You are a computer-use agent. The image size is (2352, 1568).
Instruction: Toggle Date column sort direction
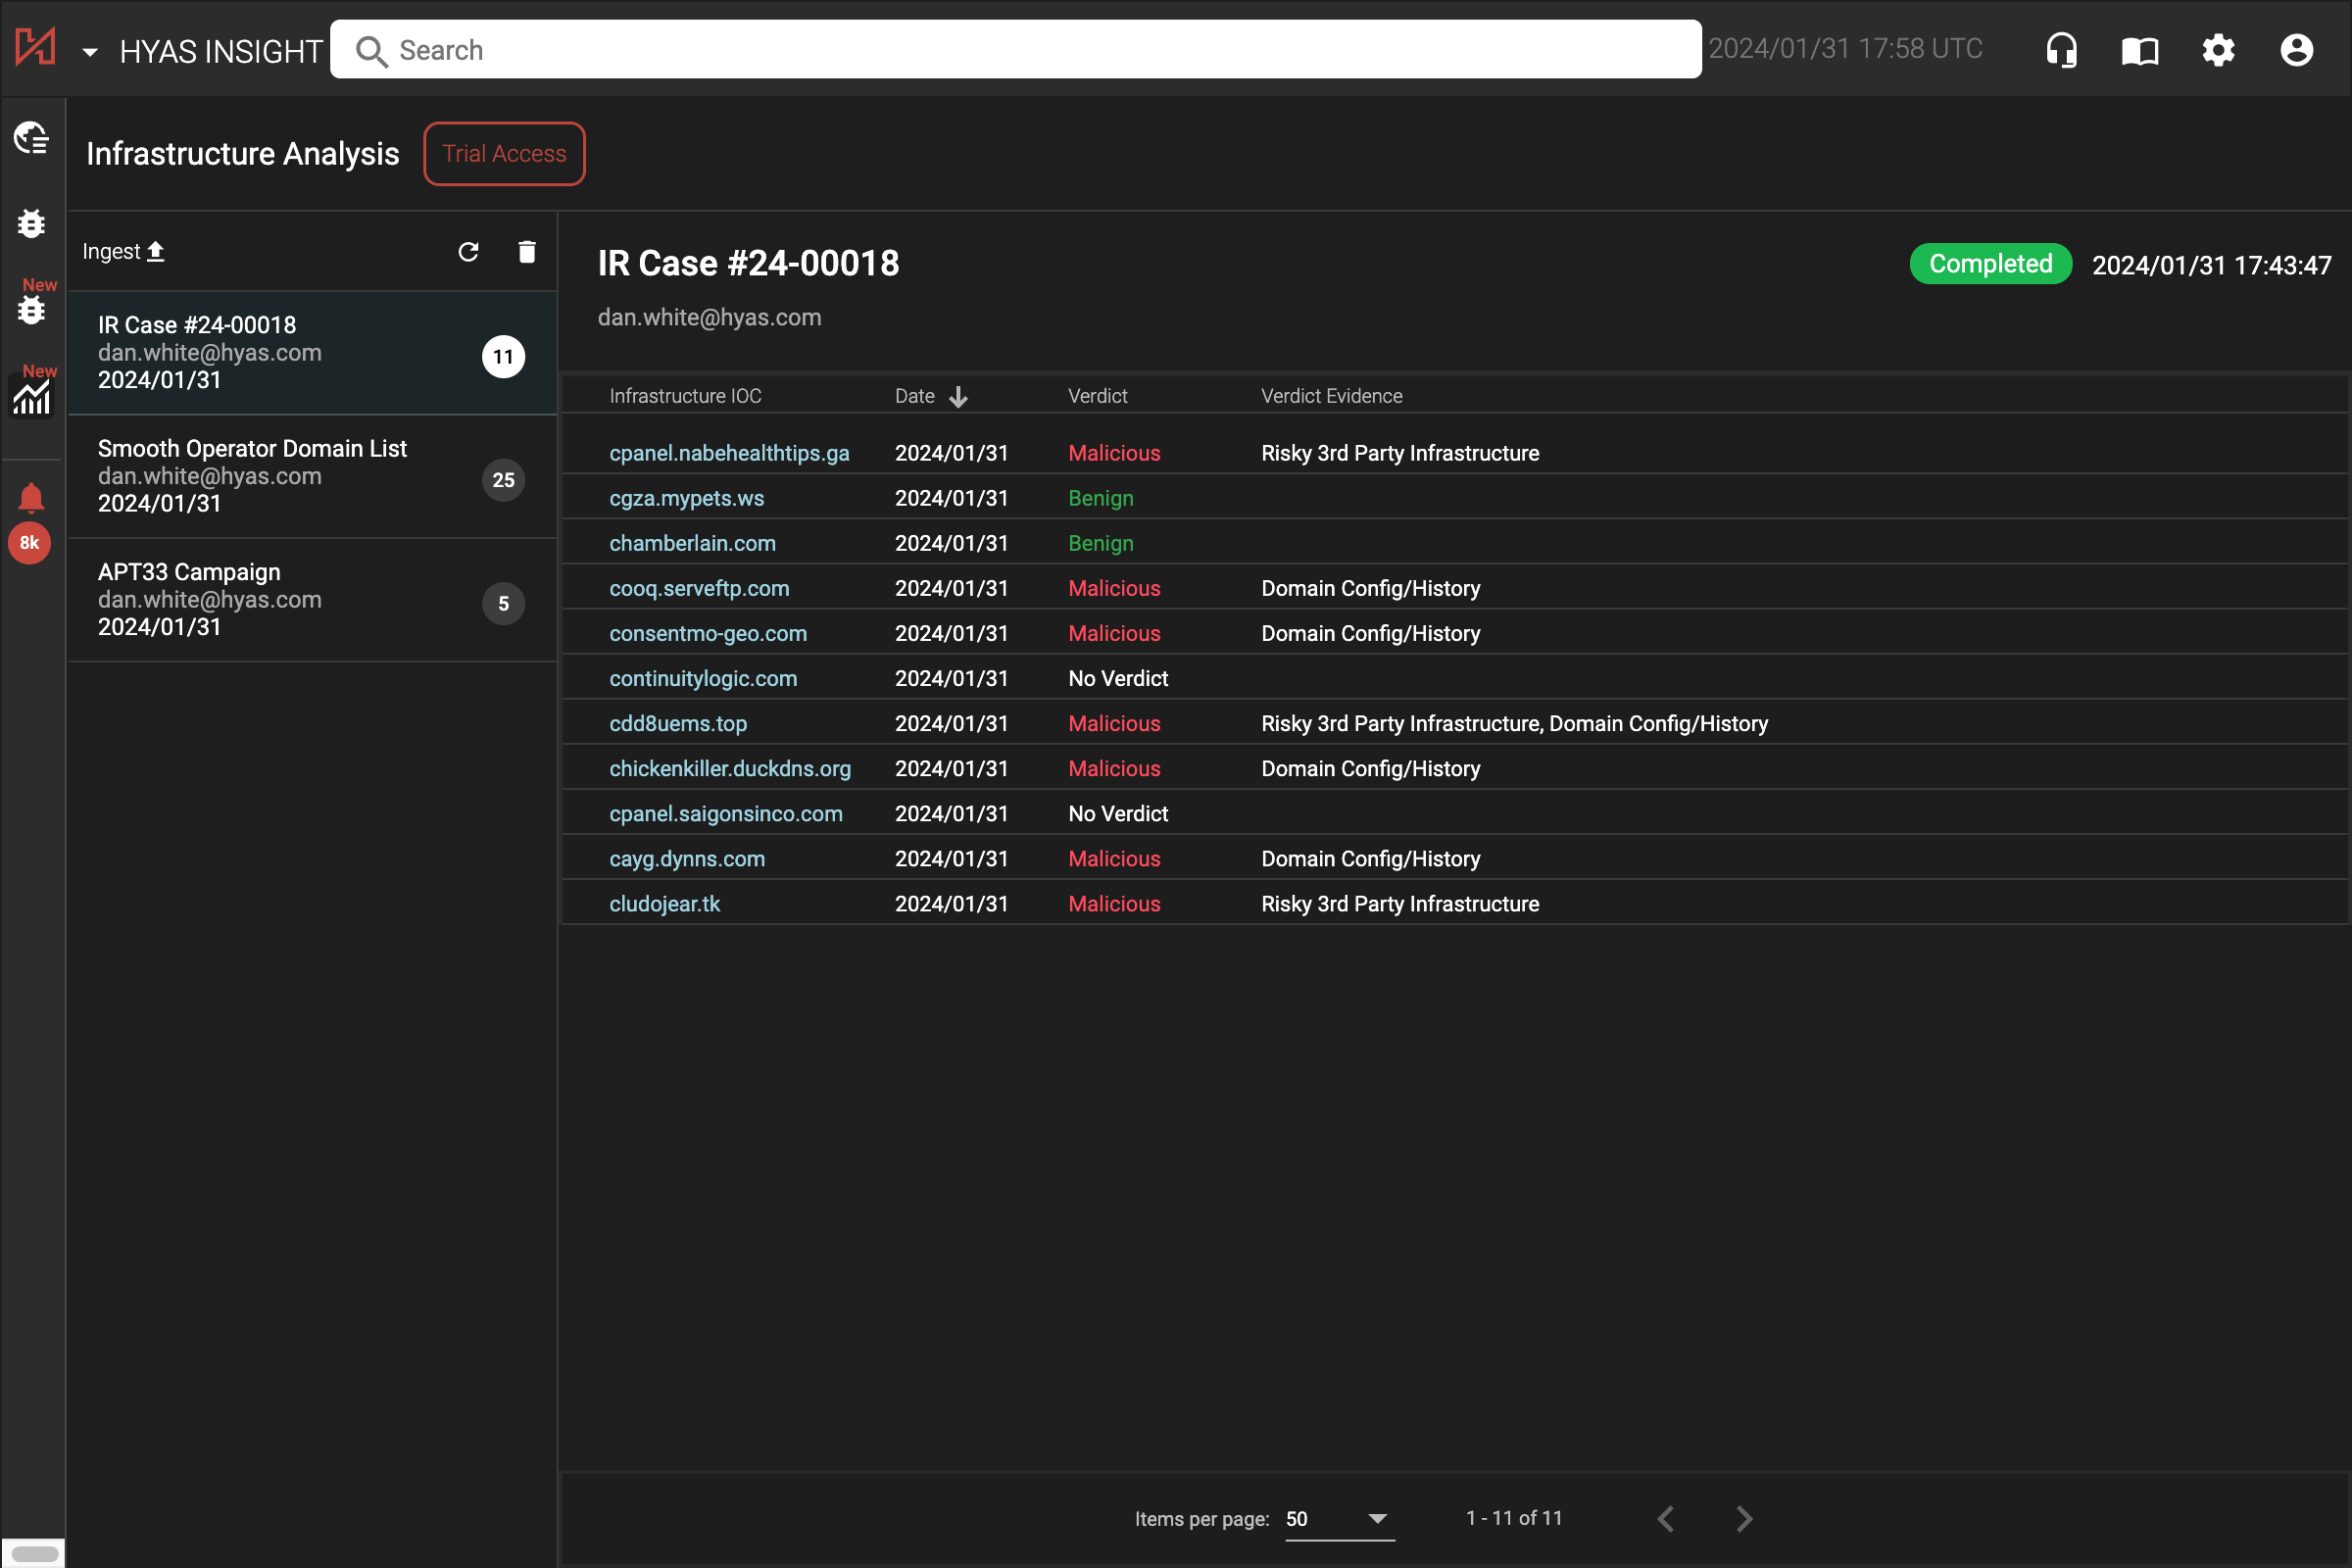point(959,396)
